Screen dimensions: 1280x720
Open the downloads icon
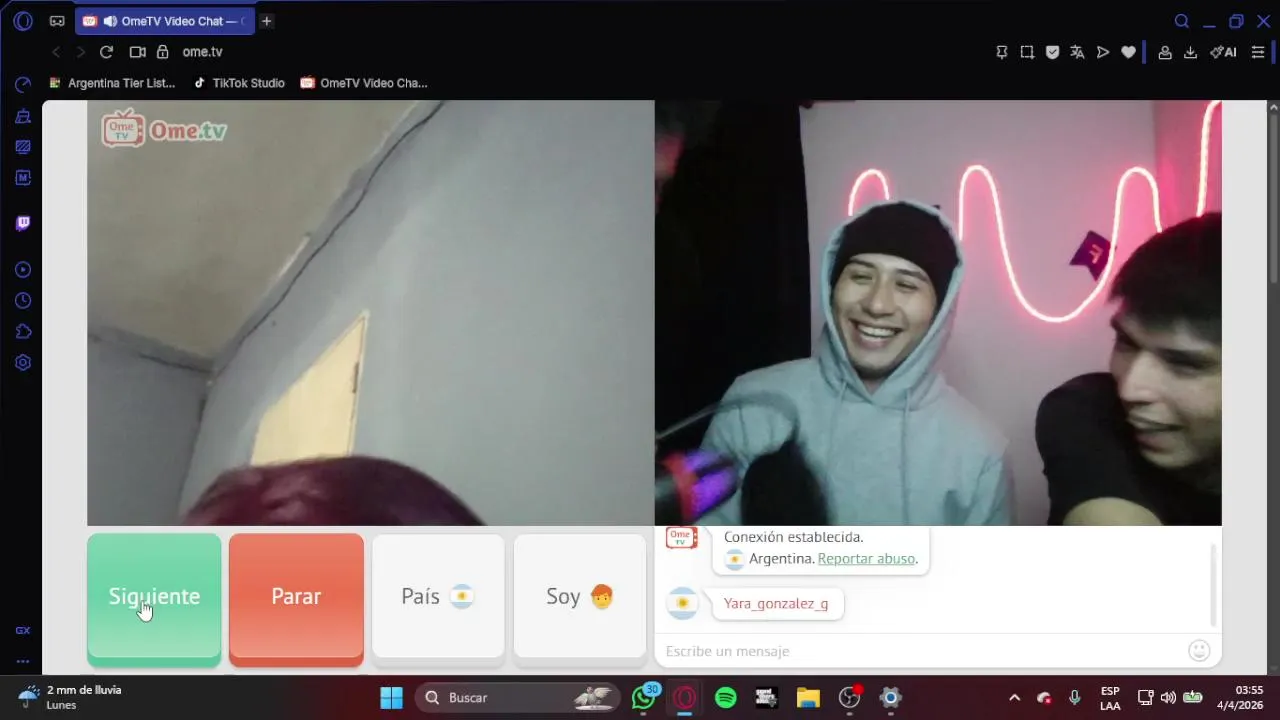[1190, 52]
